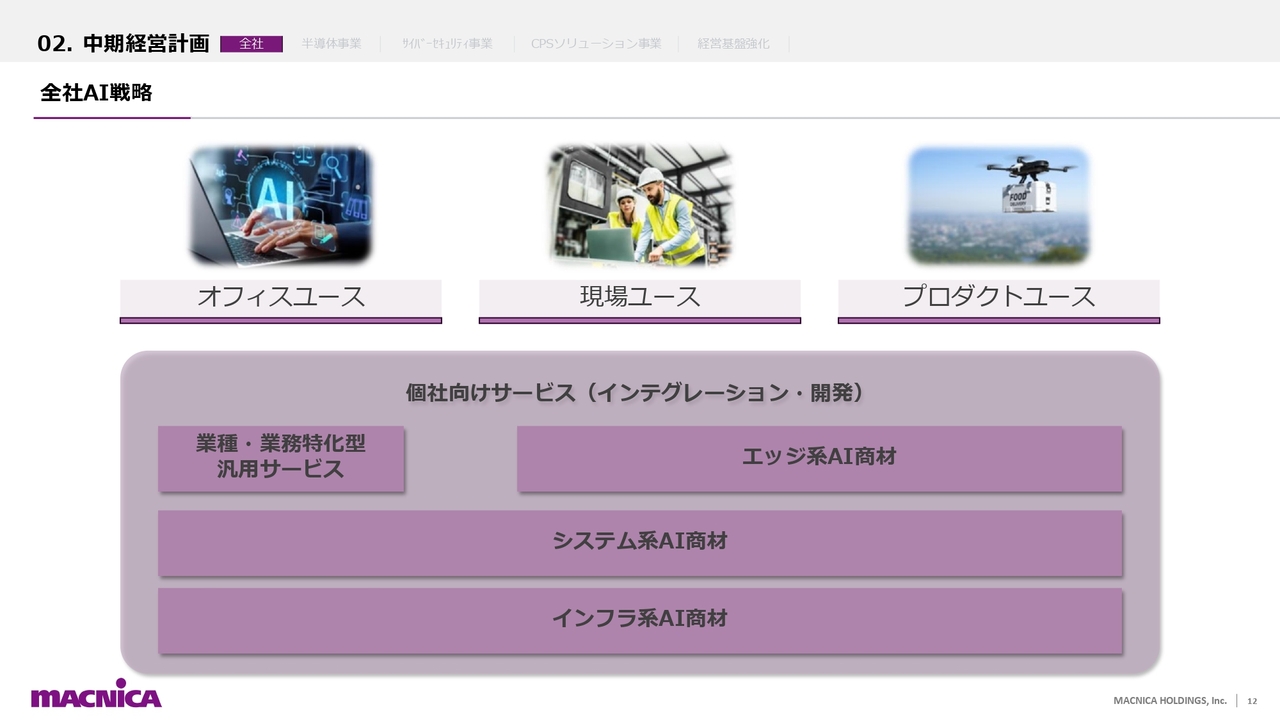Select the 業種・業務特化型汎用サービス box

[x=281, y=459]
